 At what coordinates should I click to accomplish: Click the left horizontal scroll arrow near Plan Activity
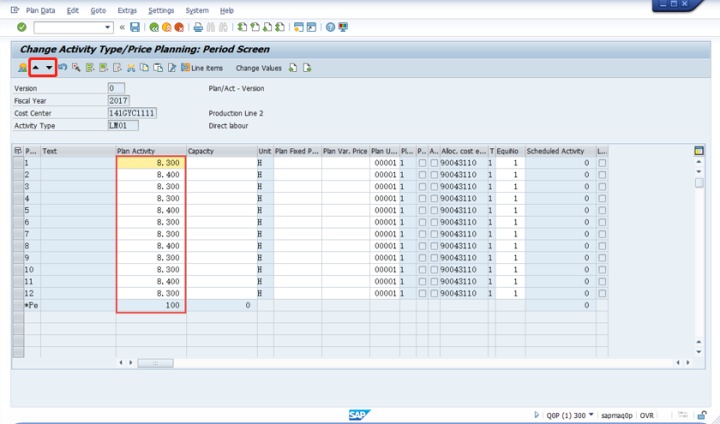(121, 363)
